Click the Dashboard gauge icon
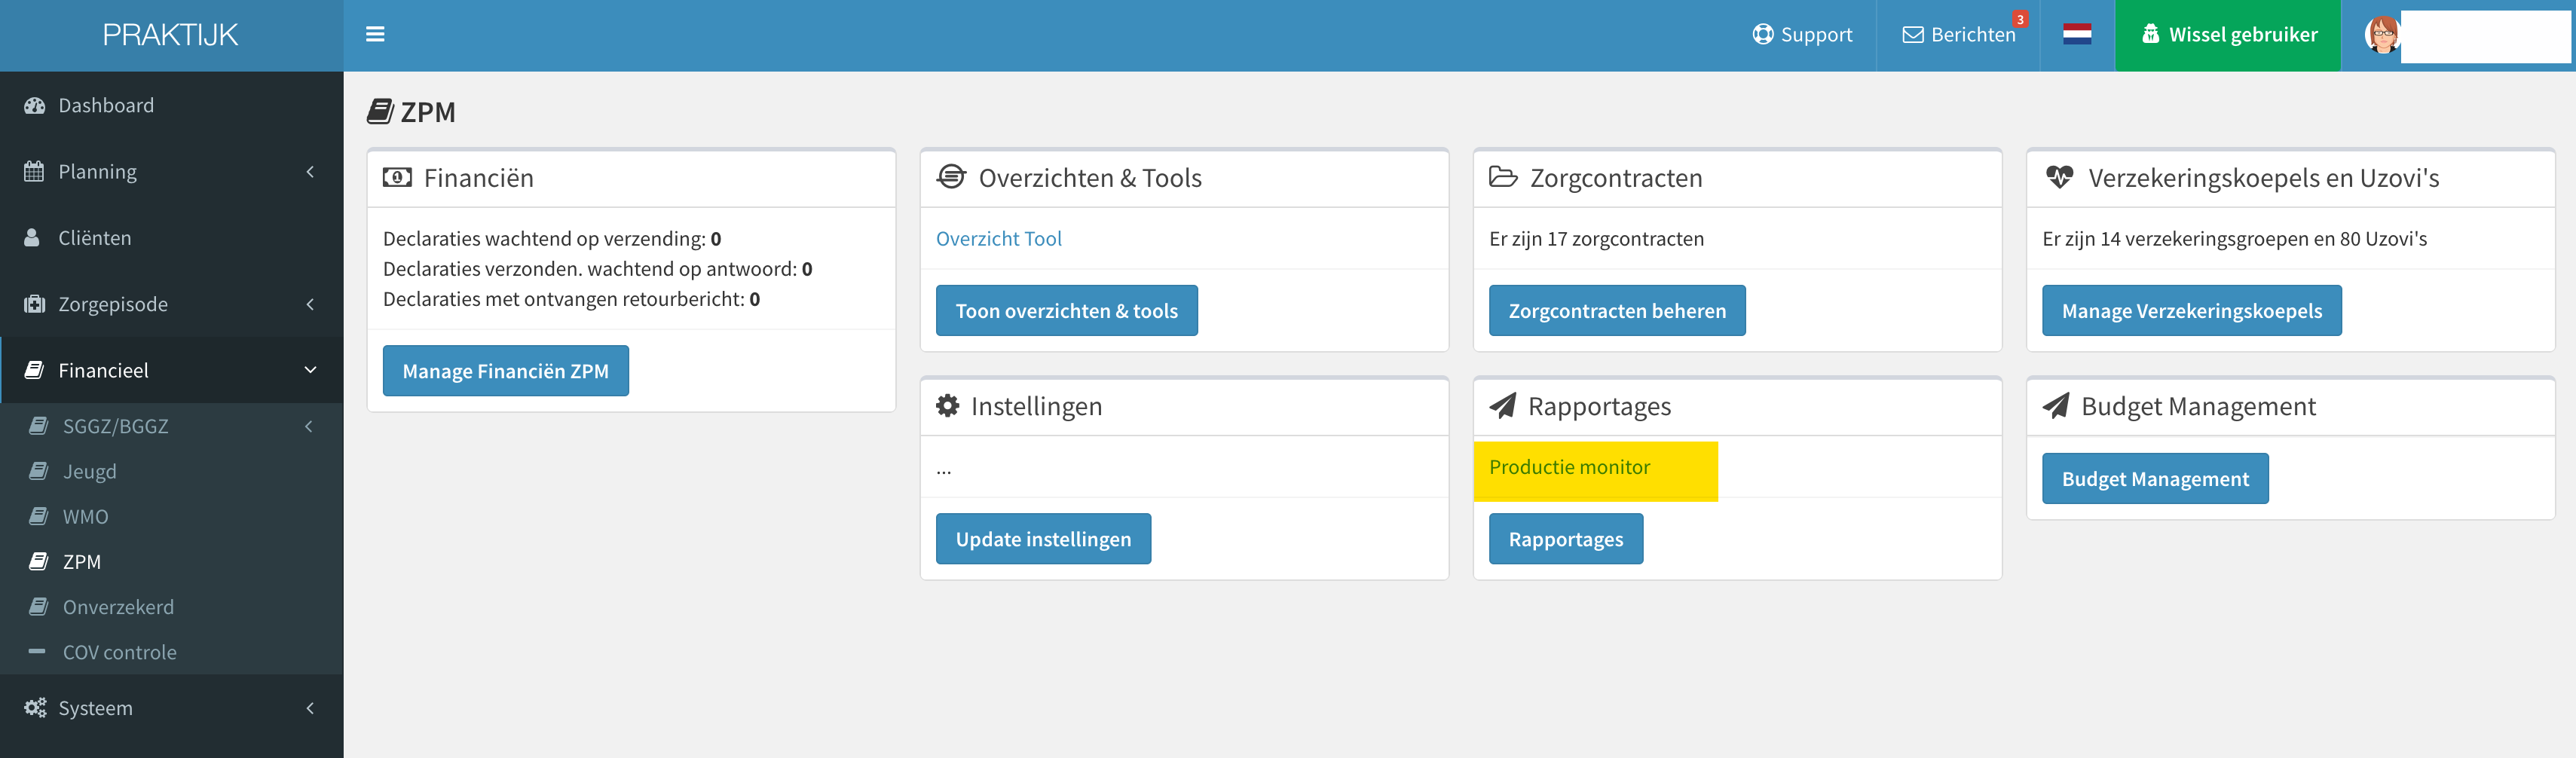This screenshot has width=2576, height=758. pos(35,106)
